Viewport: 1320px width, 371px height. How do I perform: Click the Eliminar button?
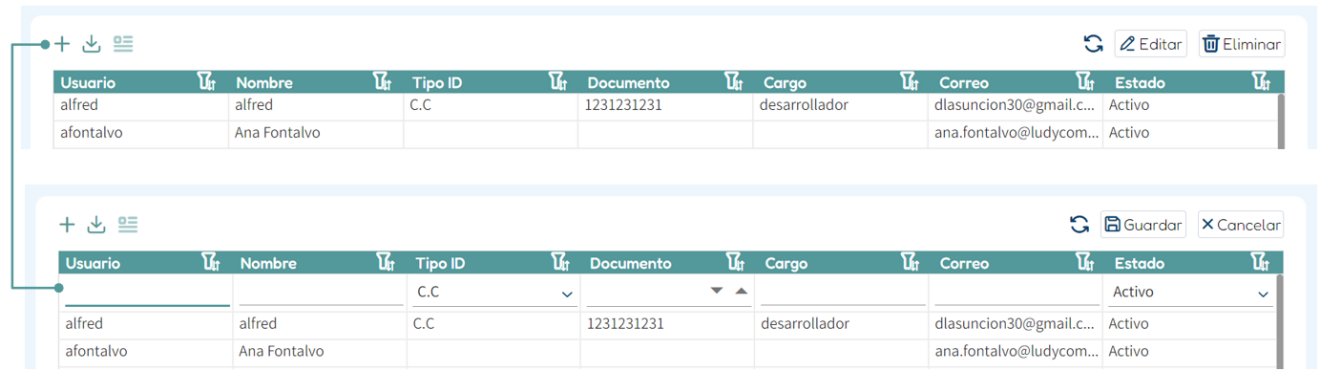(1241, 44)
